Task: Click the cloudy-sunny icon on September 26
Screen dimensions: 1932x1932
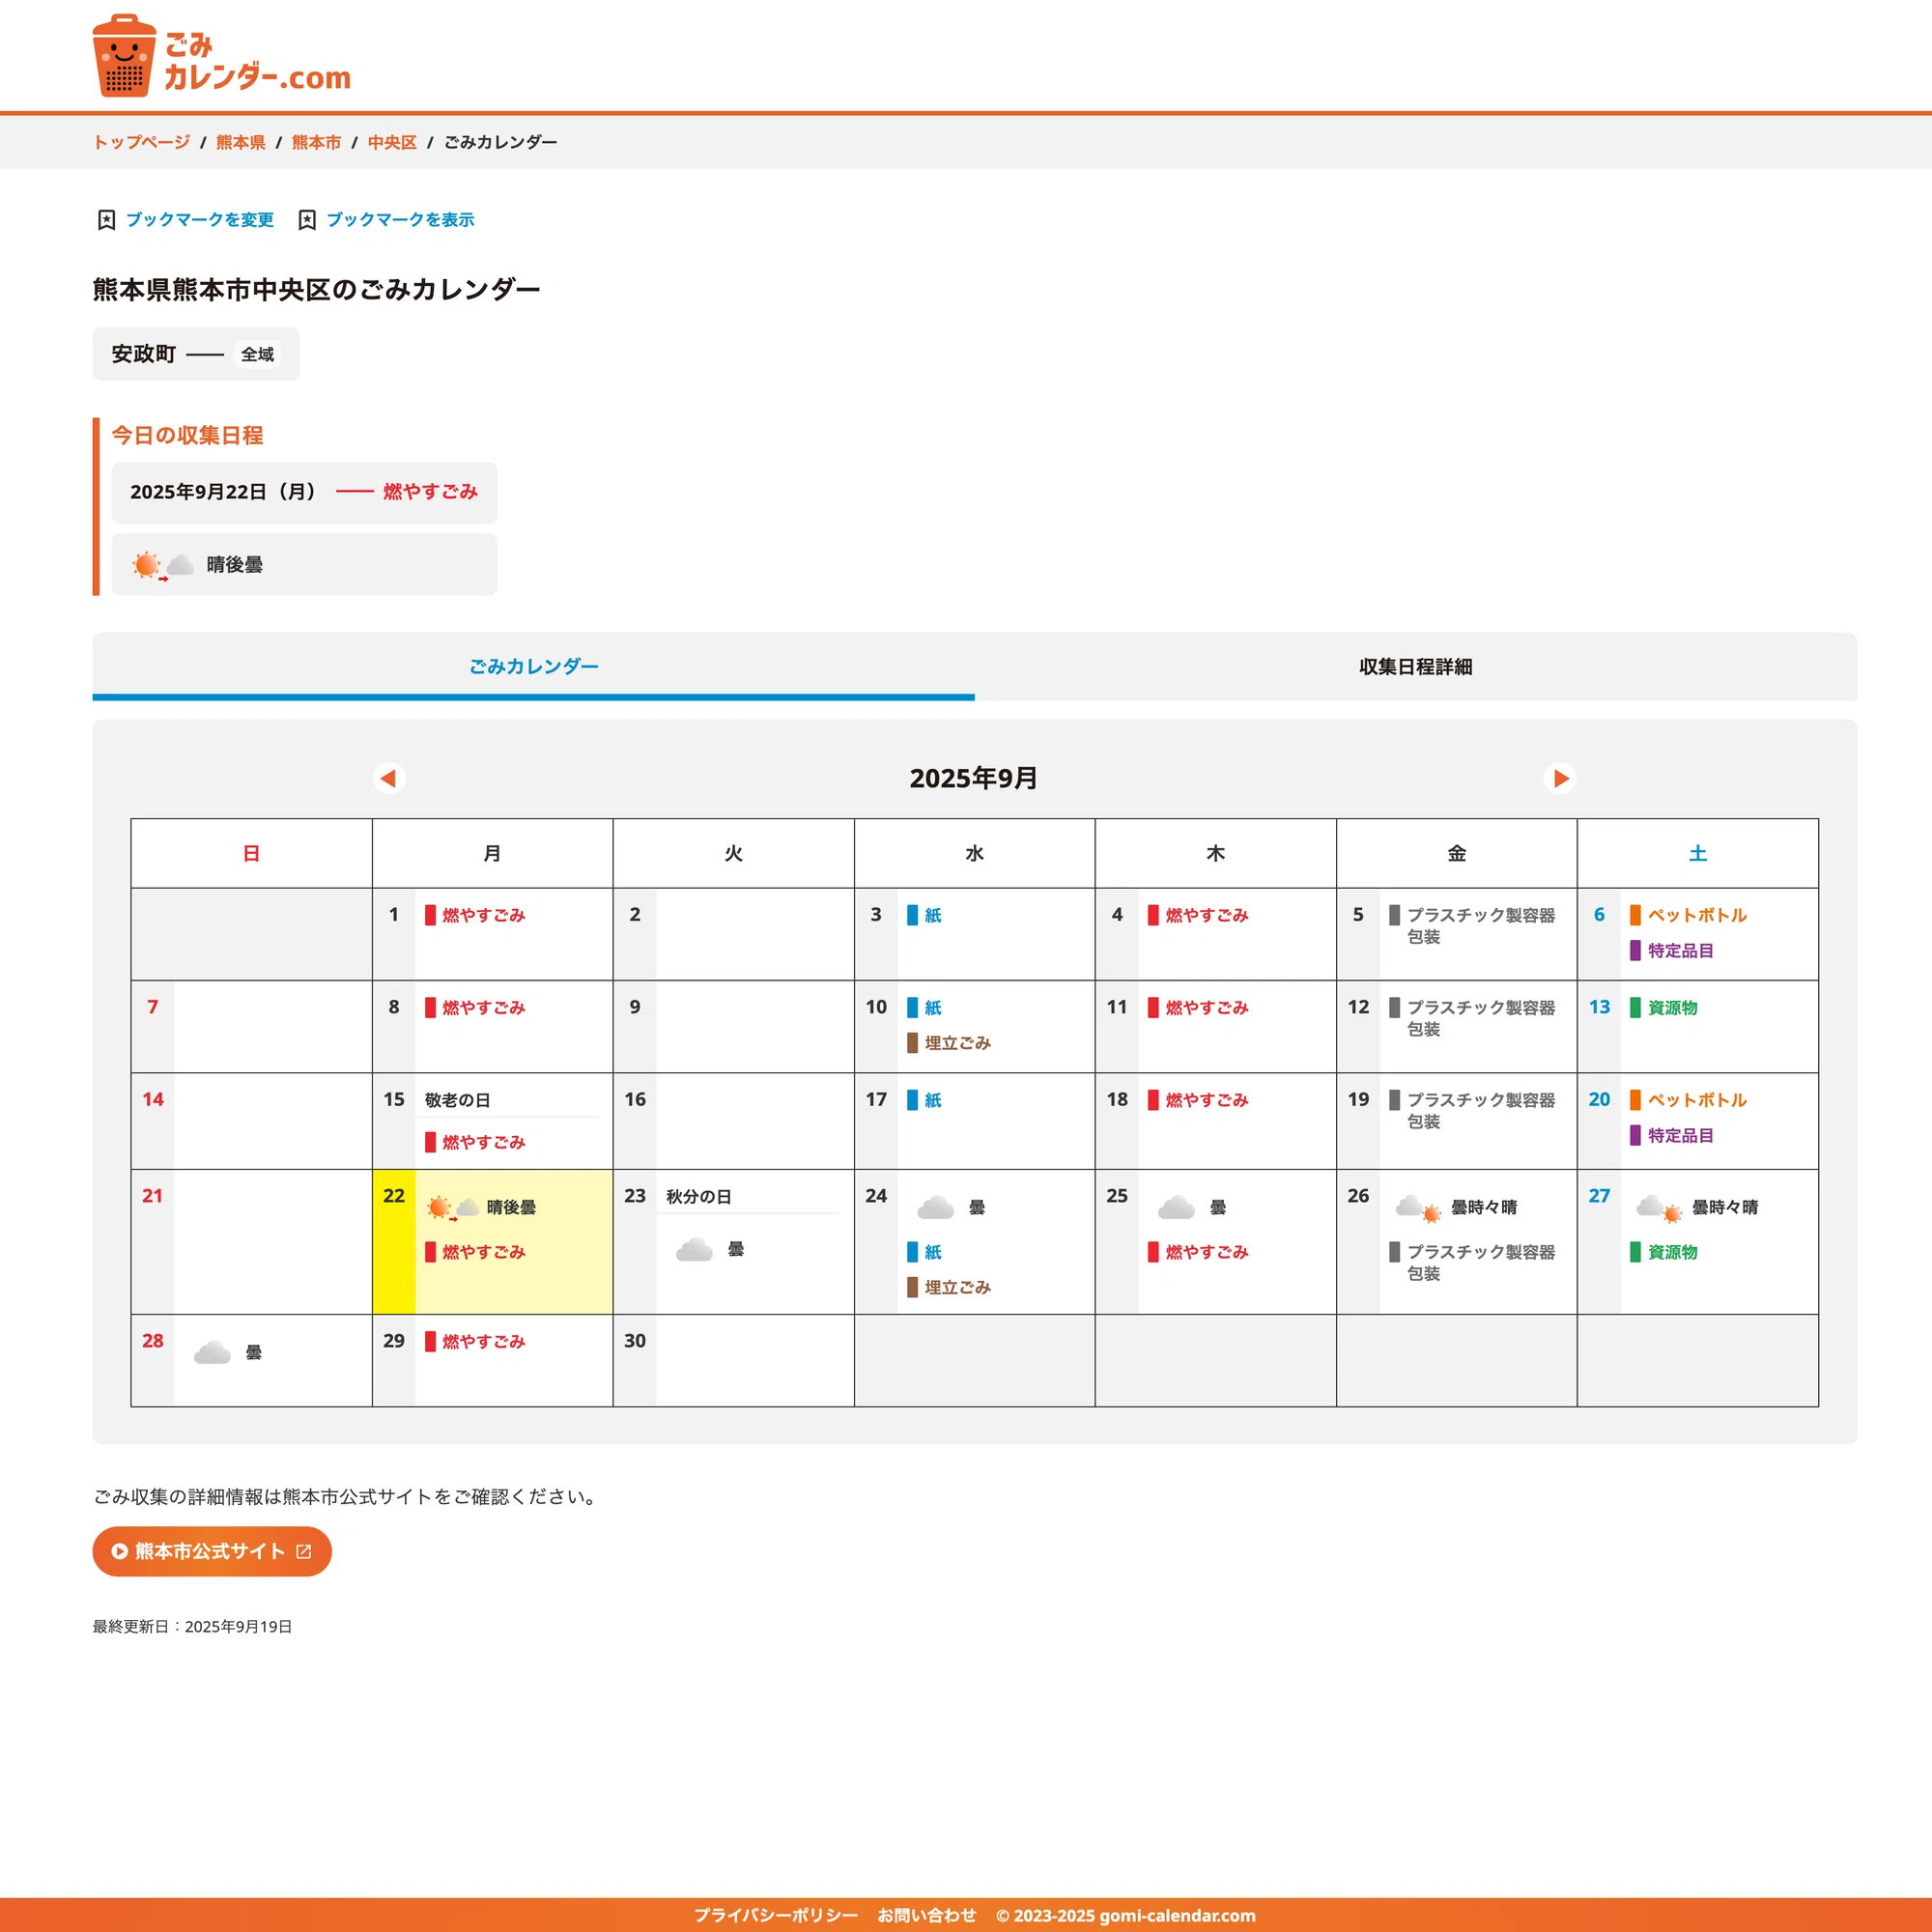Action: coord(1418,1208)
